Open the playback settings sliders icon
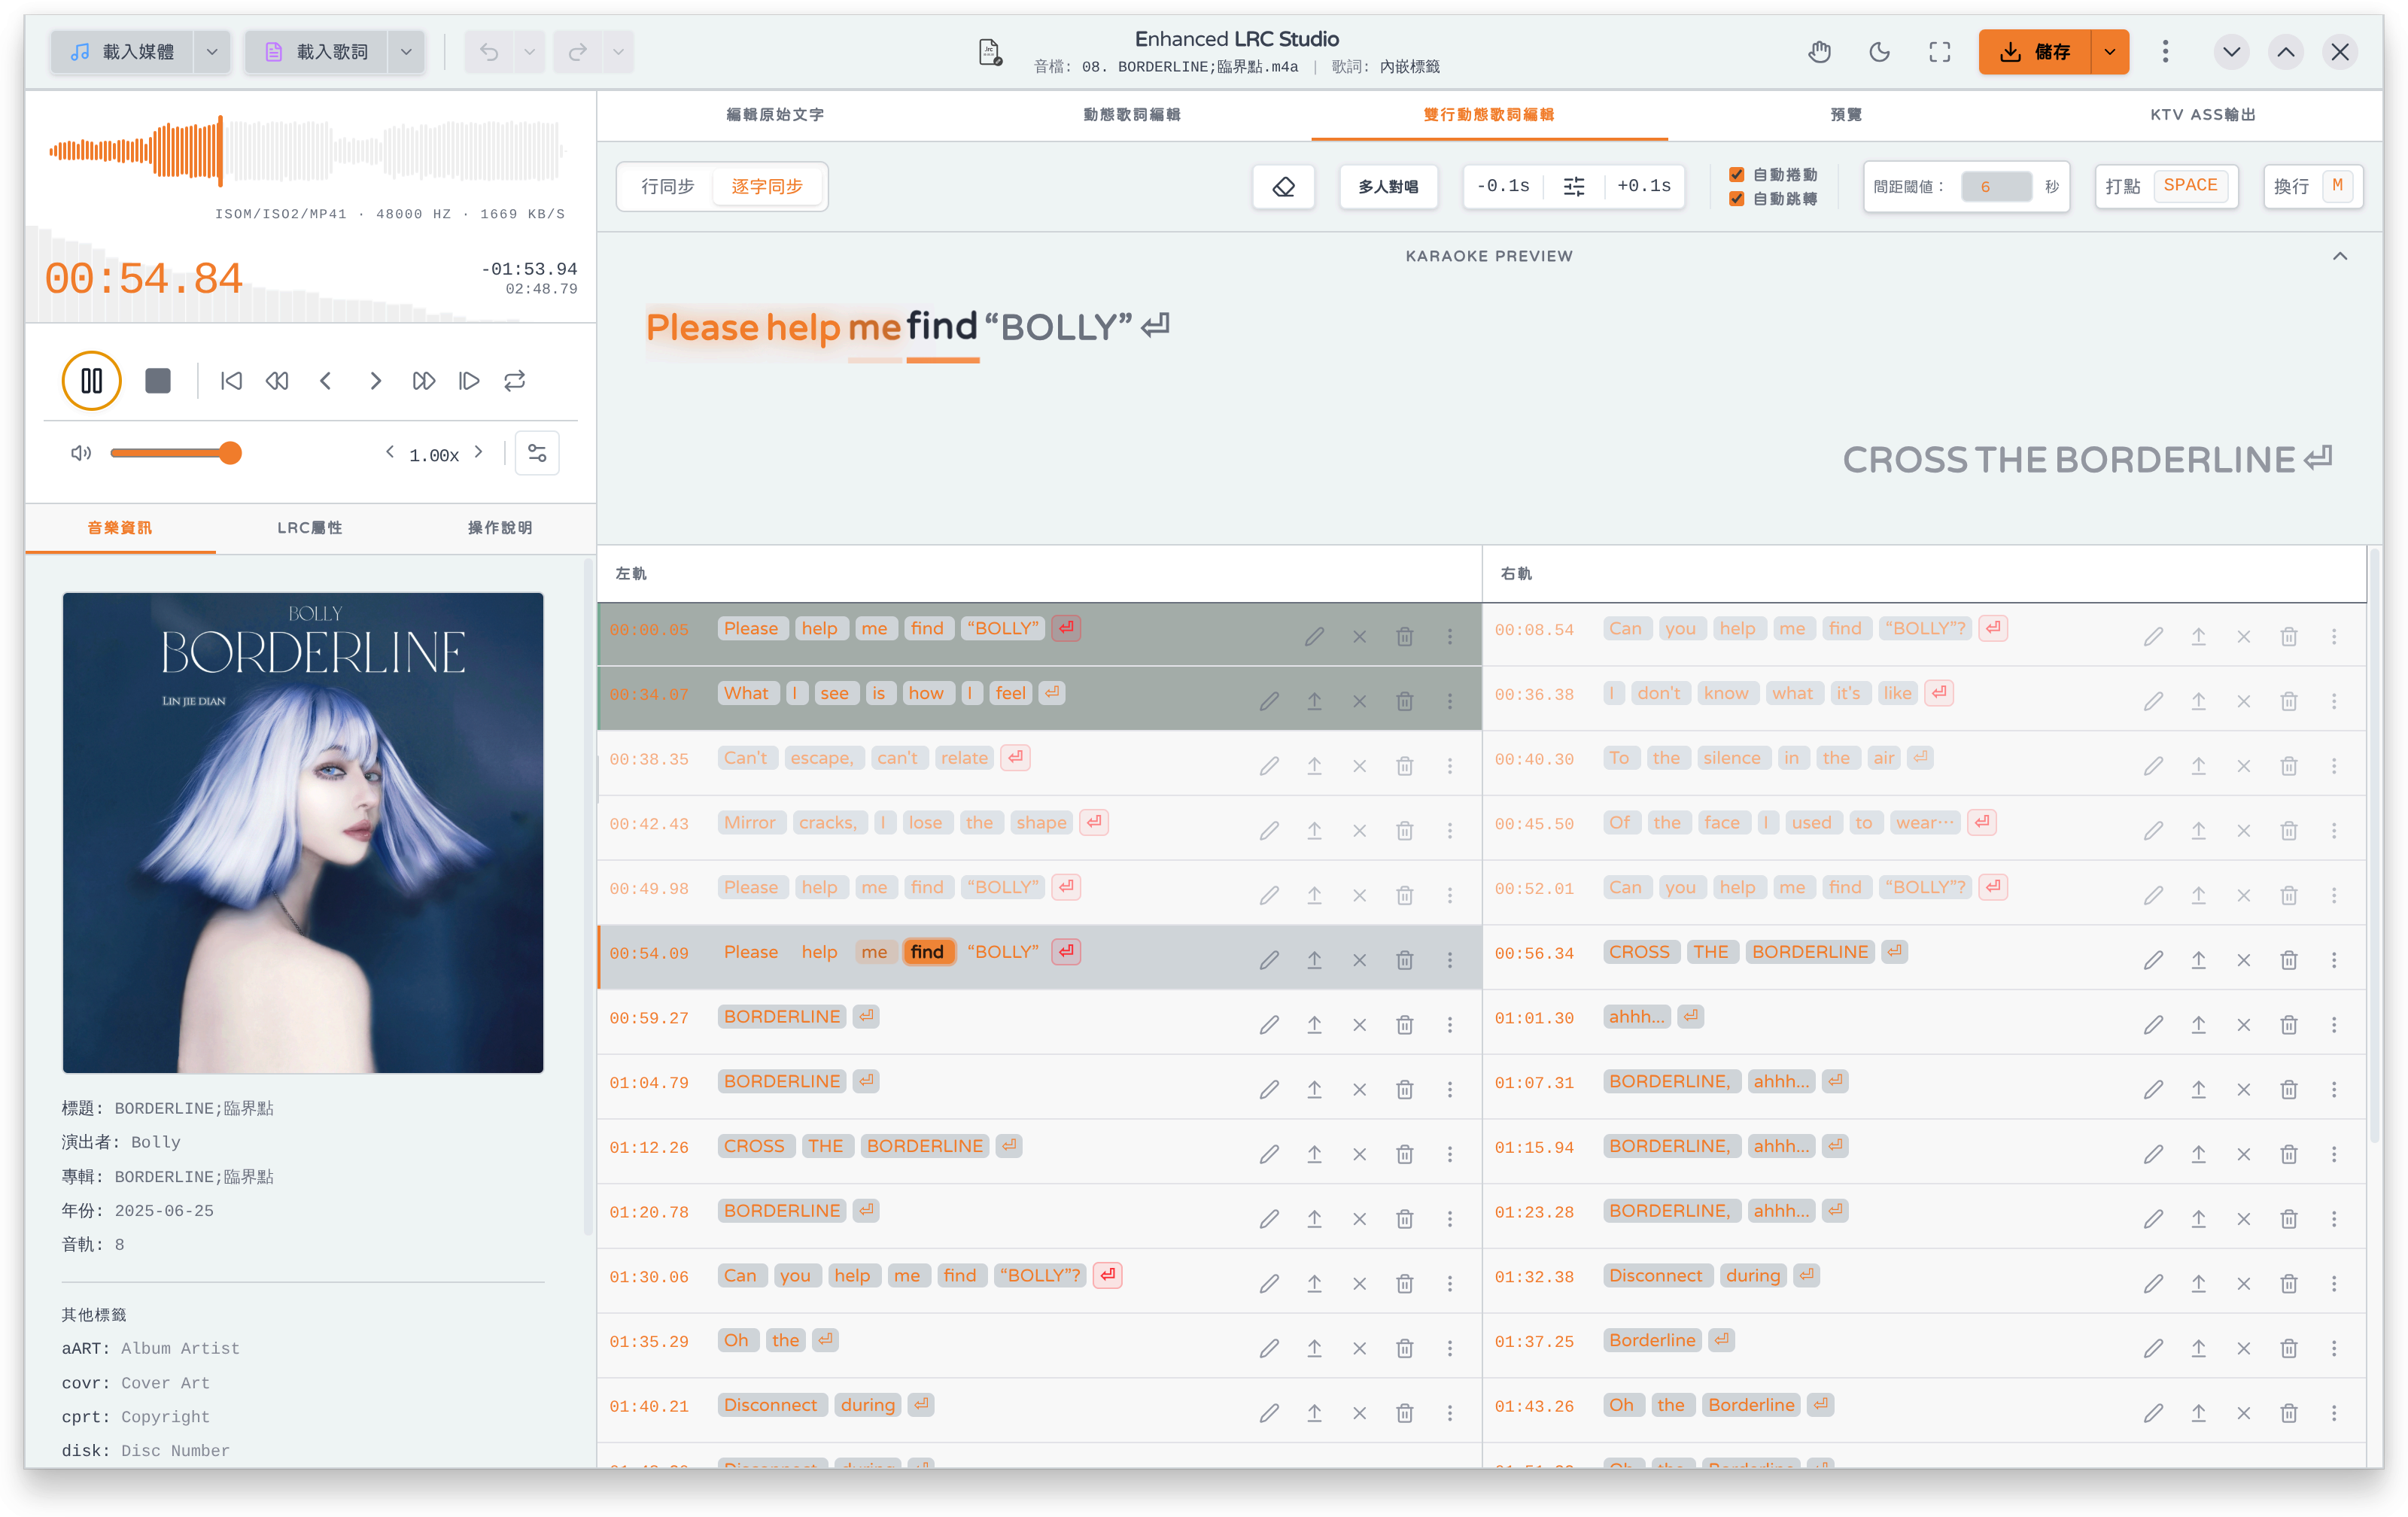Screen dimensions: 2408x1517 point(537,453)
